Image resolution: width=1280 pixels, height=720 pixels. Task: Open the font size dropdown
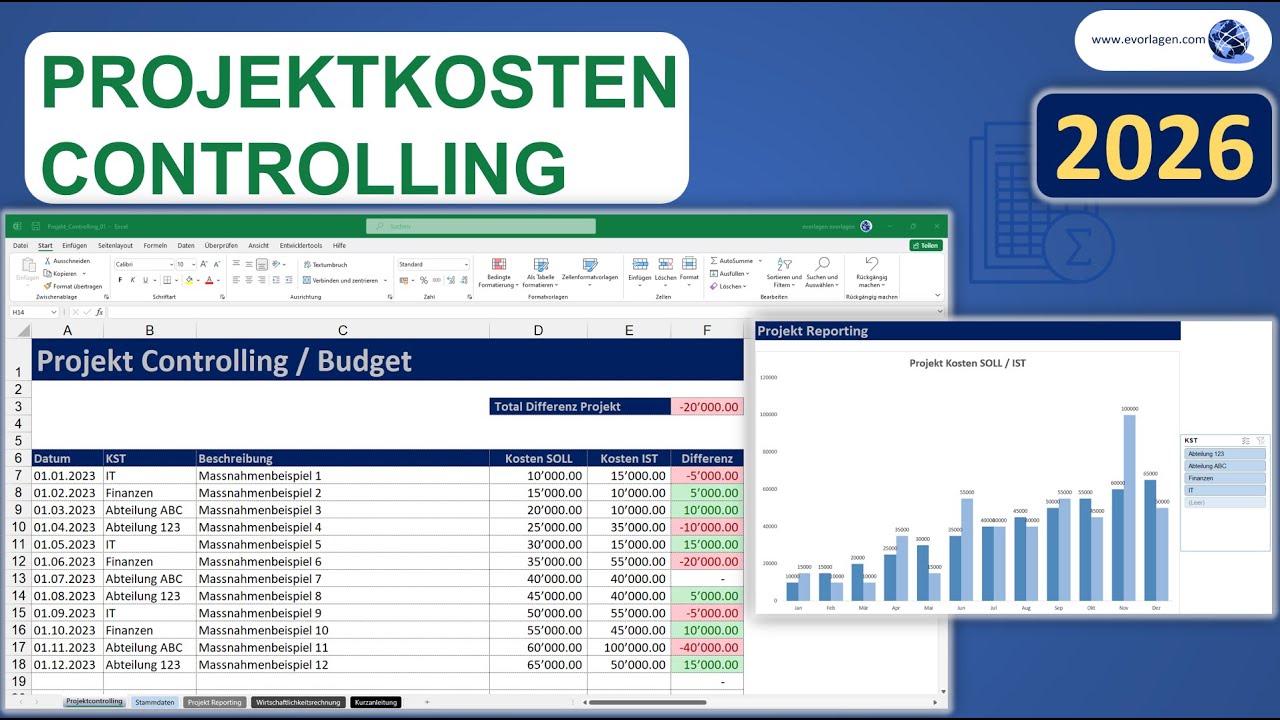194,265
